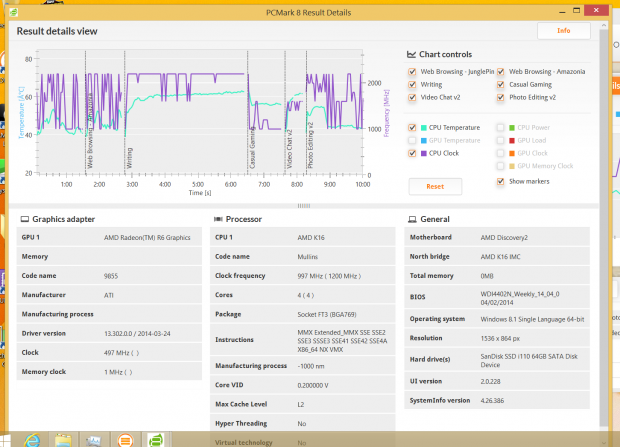This screenshot has height=447, width=620.
Task: Toggle the Casual Gaming checkbox
Action: (x=501, y=85)
